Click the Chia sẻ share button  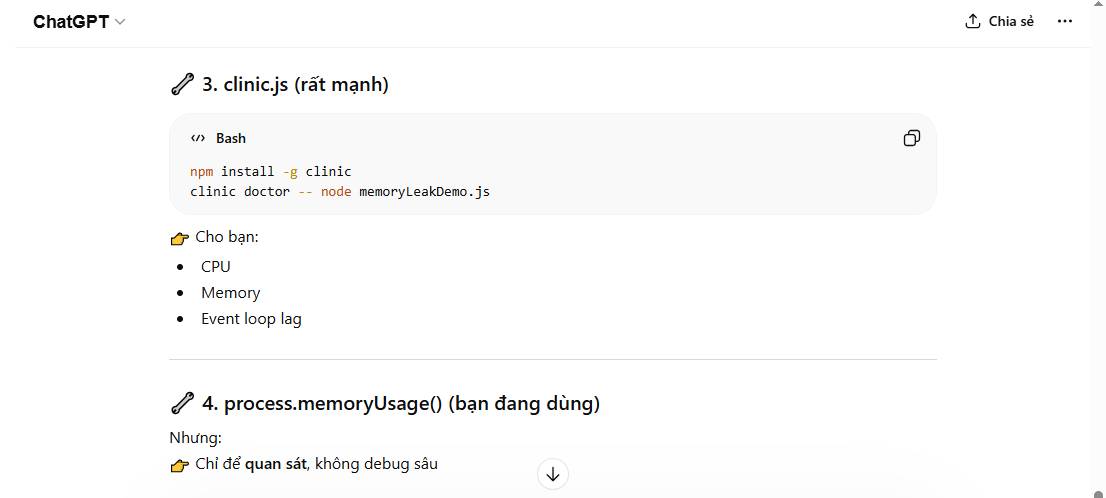point(999,21)
